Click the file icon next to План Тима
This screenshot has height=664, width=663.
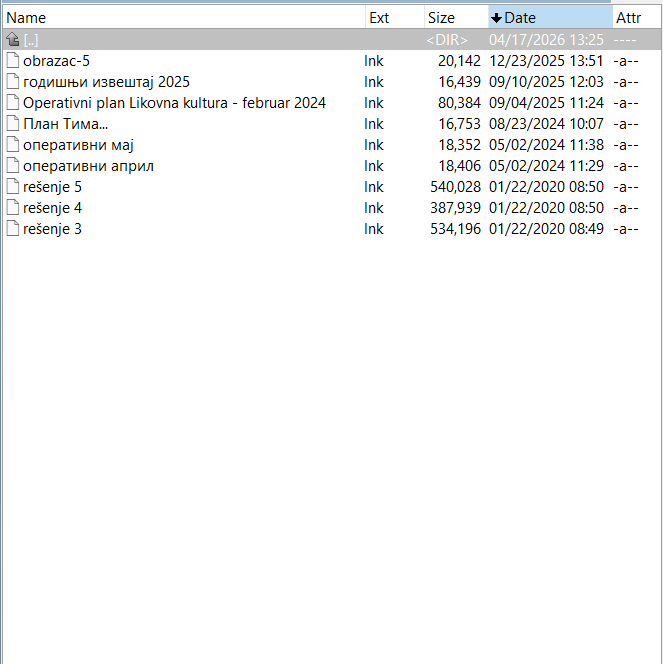(13, 124)
